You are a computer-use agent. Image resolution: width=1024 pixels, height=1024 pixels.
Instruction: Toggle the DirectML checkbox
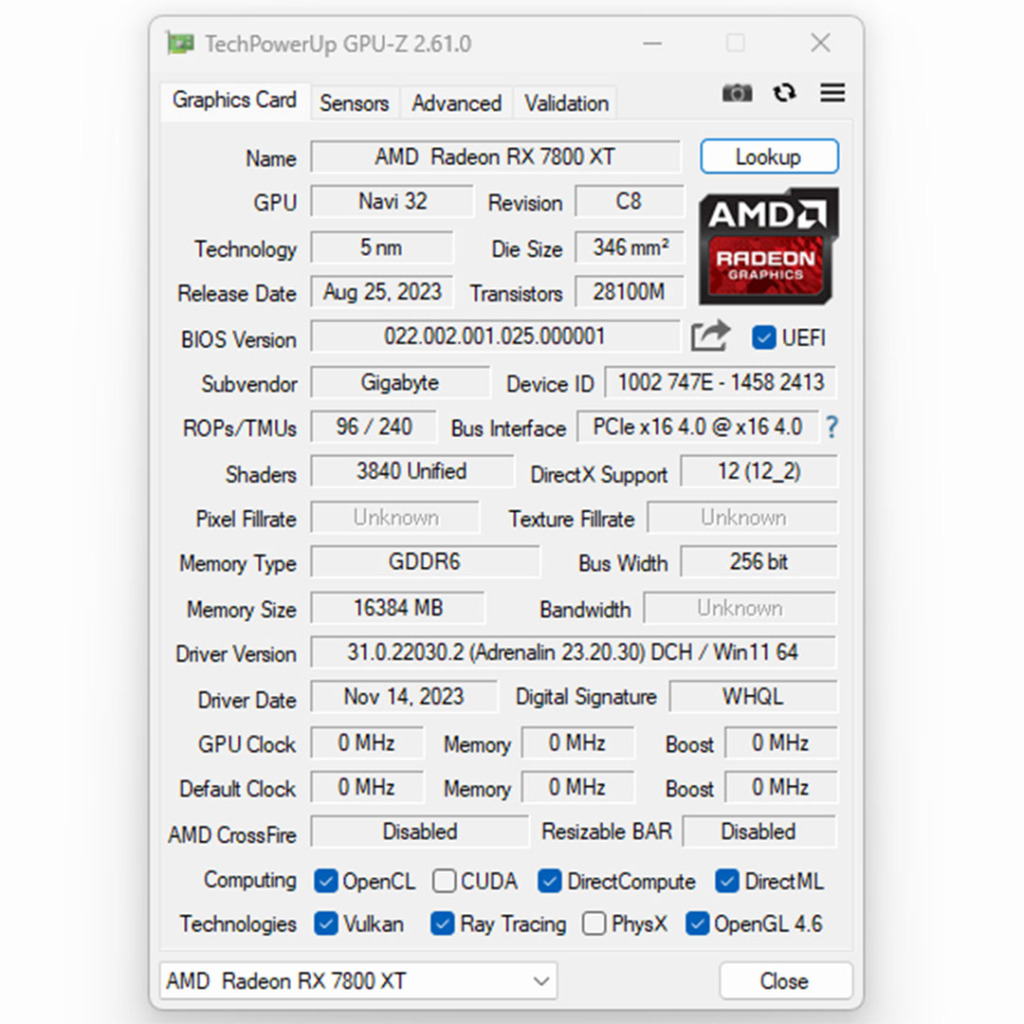pos(726,881)
